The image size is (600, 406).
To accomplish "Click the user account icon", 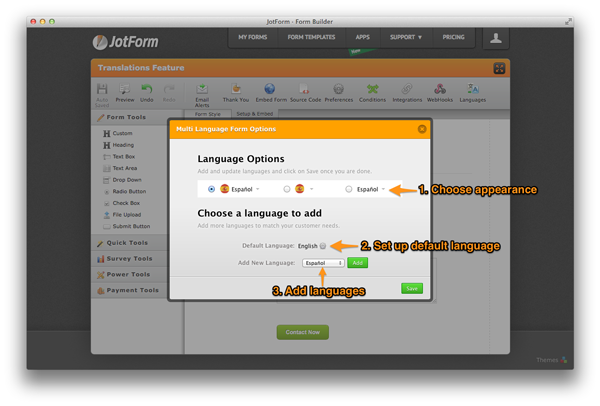I will pos(496,38).
